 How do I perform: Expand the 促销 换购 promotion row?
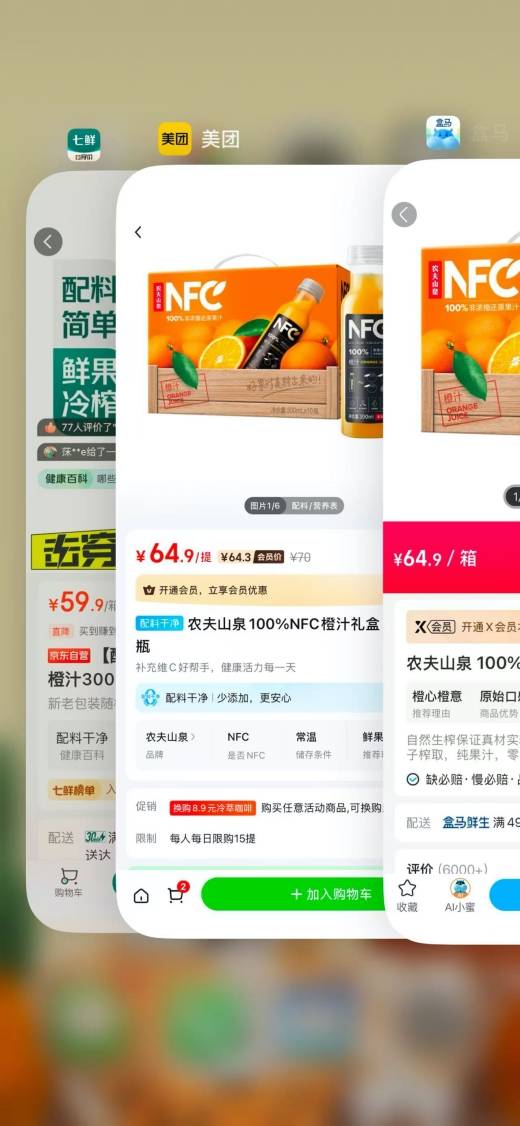259,808
